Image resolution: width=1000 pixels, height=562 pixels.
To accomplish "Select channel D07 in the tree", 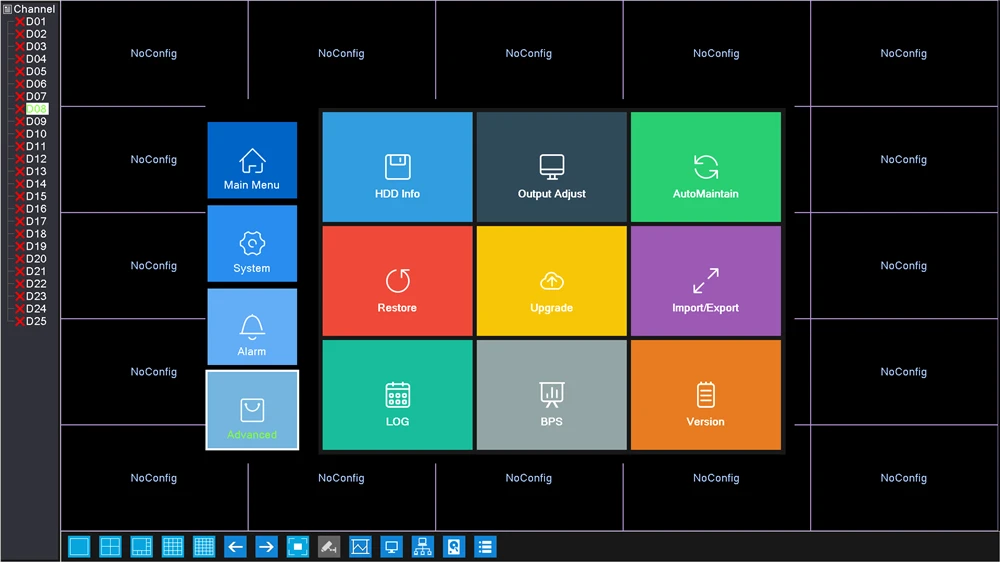I will pyautogui.click(x=36, y=96).
